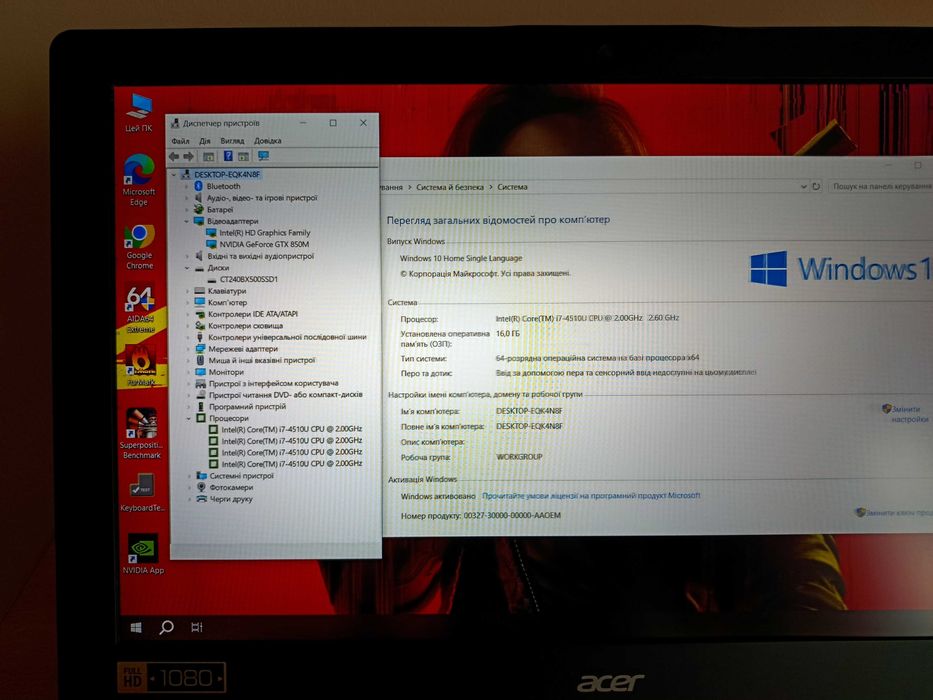
Task: Click the scan for hardware changes monitor icon
Action: pos(264,156)
